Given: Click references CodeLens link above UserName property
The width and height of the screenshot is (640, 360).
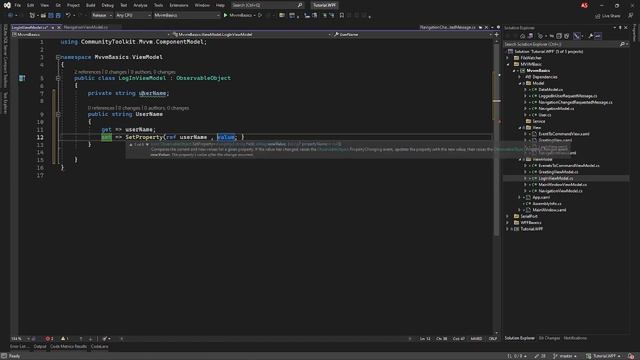Looking at the screenshot, I should (x=101, y=108).
